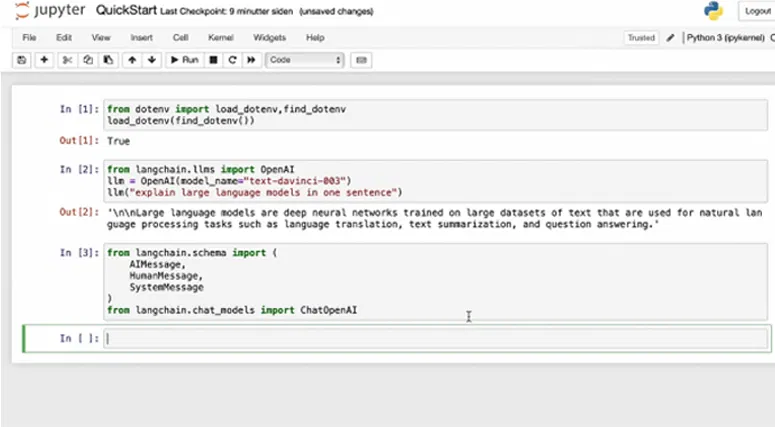Image resolution: width=775 pixels, height=427 pixels.
Task: Open the Widgets menu
Action: pos(269,38)
